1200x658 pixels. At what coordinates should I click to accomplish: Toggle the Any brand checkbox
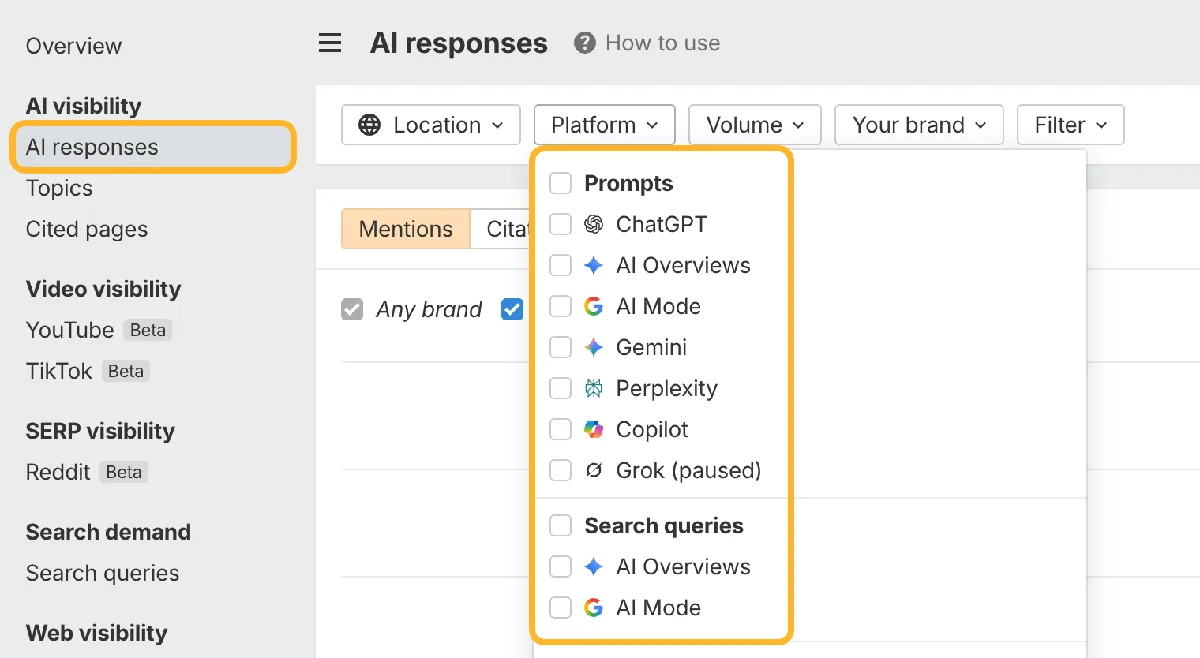click(352, 310)
